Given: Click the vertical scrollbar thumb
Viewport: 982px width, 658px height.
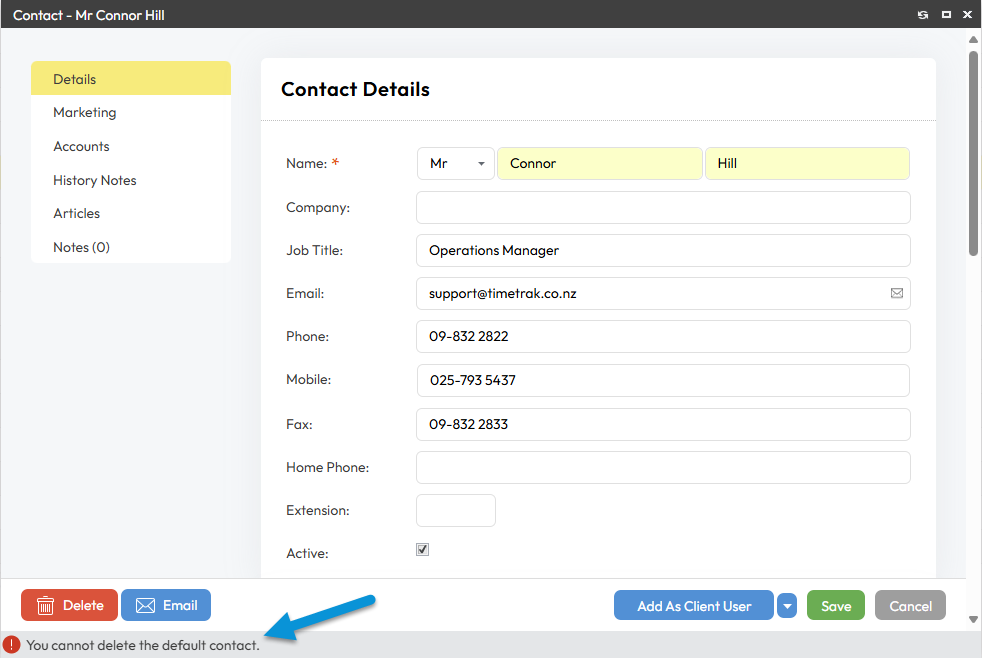Looking at the screenshot, I should pos(973,153).
